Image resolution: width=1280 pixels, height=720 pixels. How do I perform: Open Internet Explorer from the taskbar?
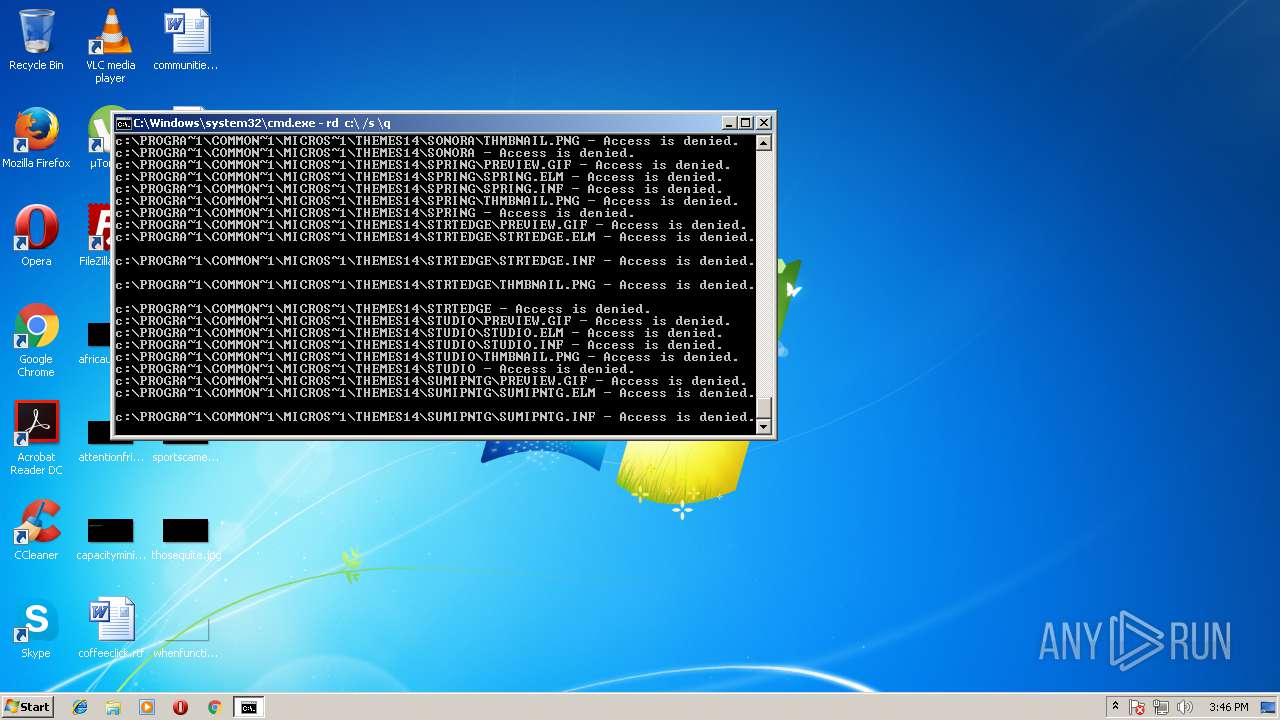coord(80,707)
